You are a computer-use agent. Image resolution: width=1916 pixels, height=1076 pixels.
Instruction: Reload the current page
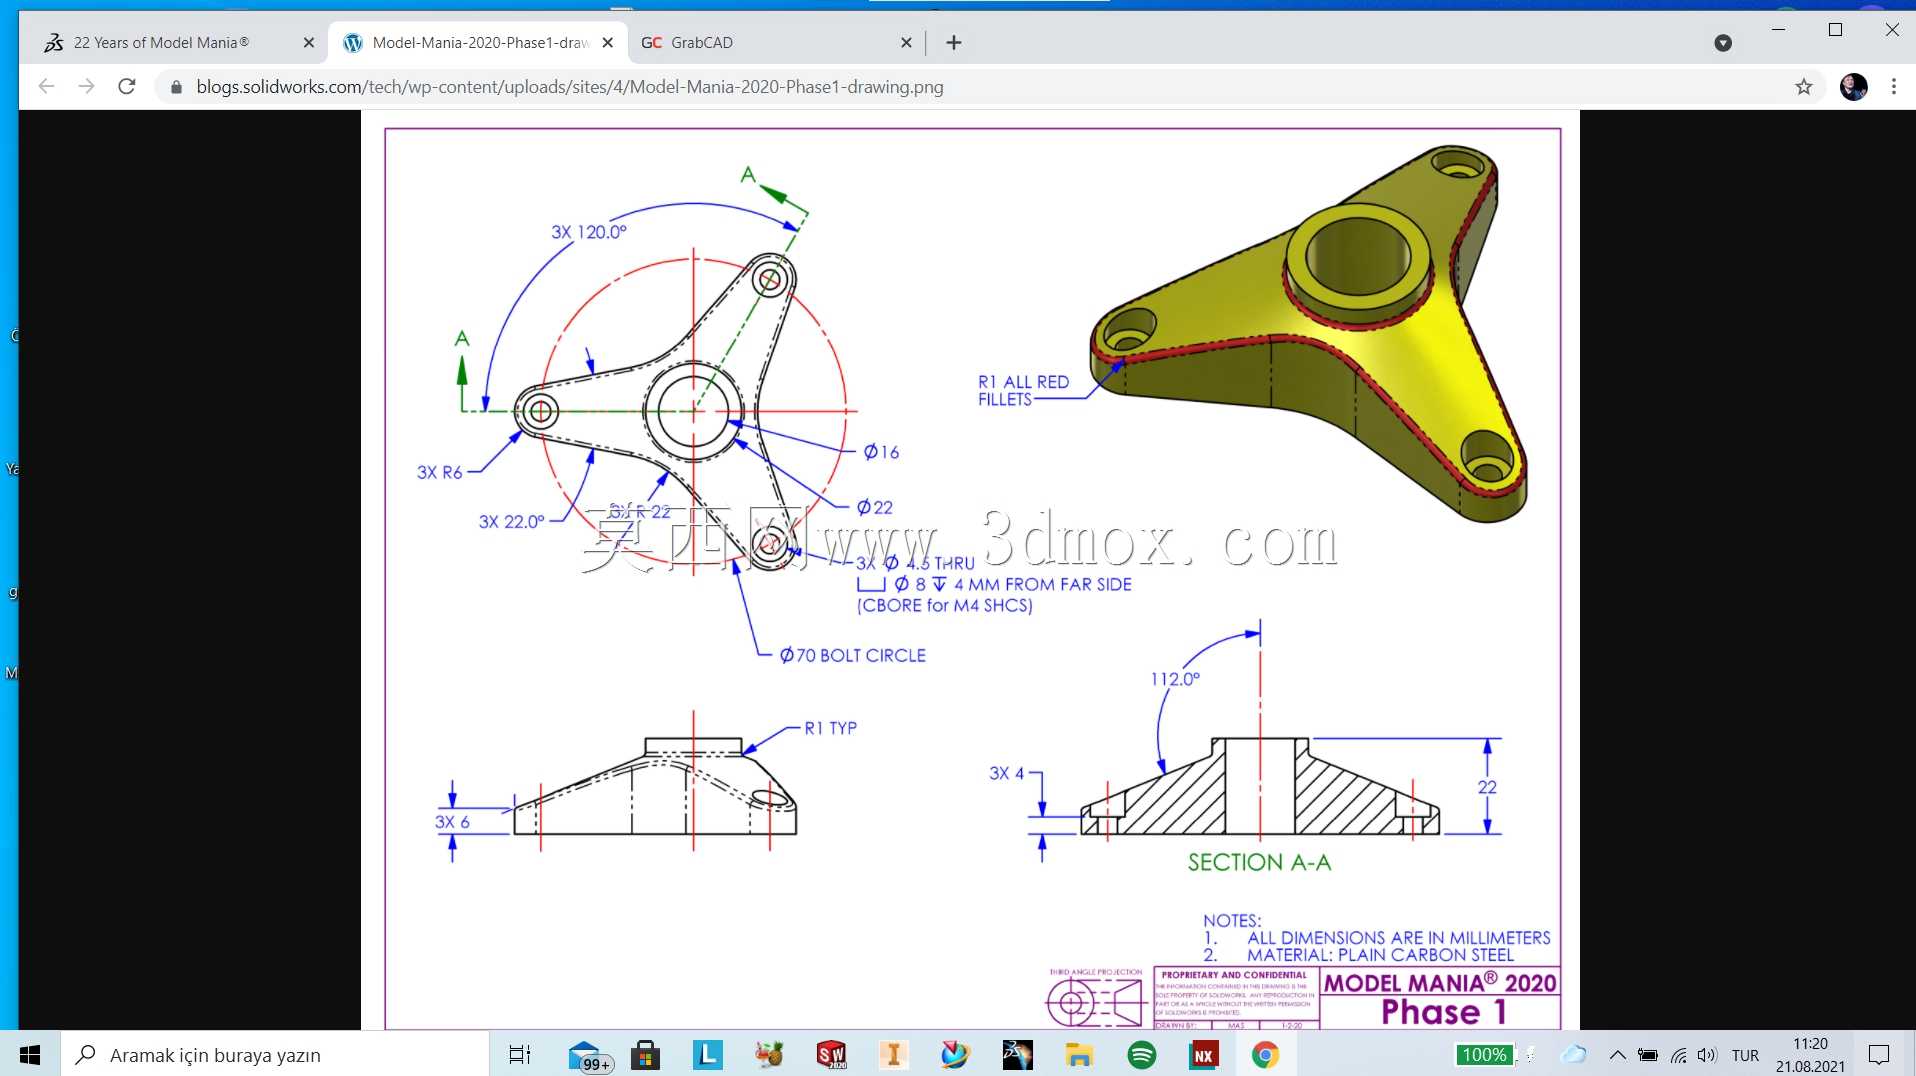(x=127, y=87)
